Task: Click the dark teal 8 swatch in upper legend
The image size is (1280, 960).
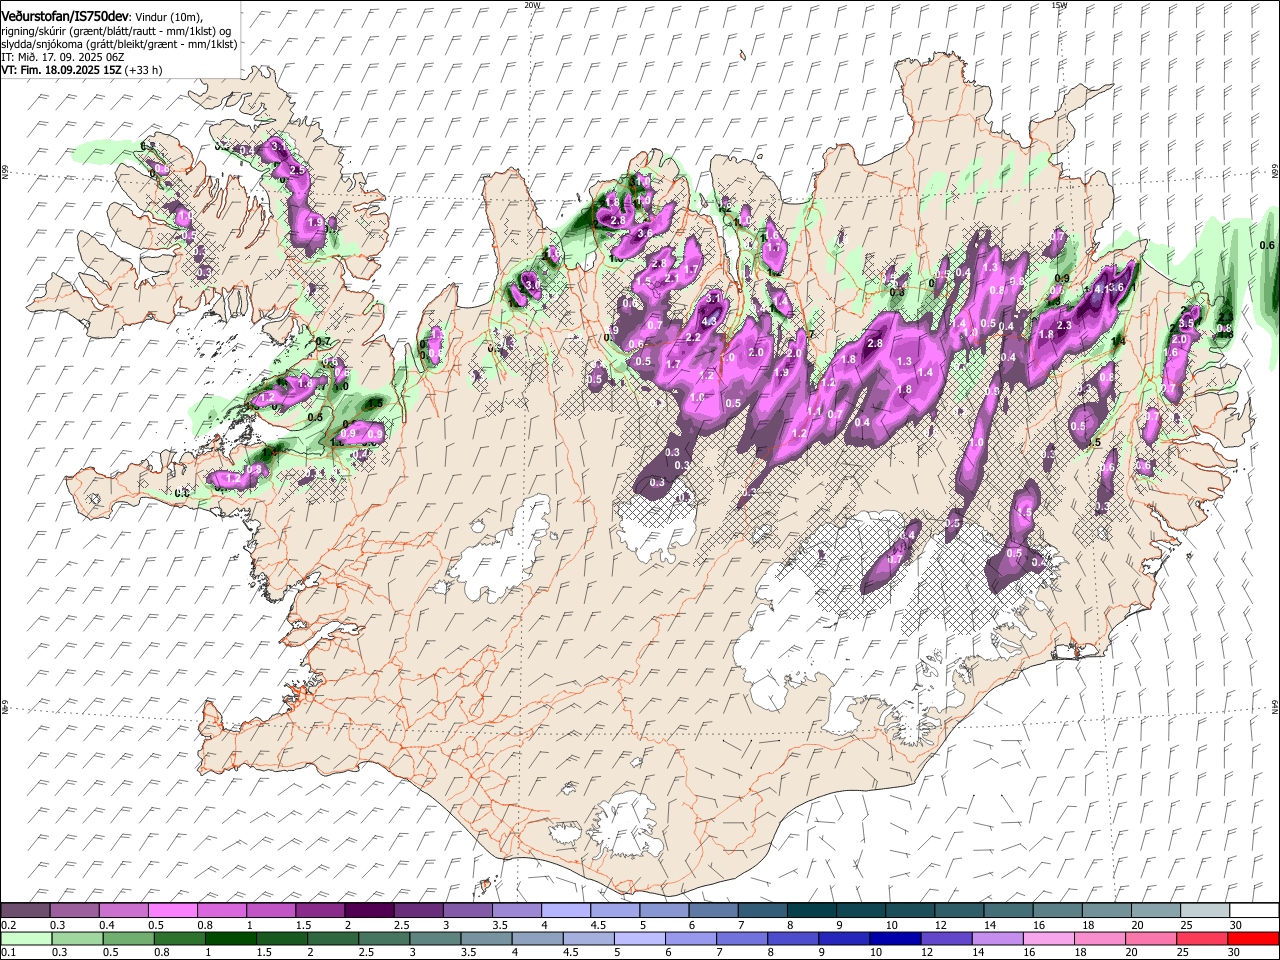Action: point(811,911)
